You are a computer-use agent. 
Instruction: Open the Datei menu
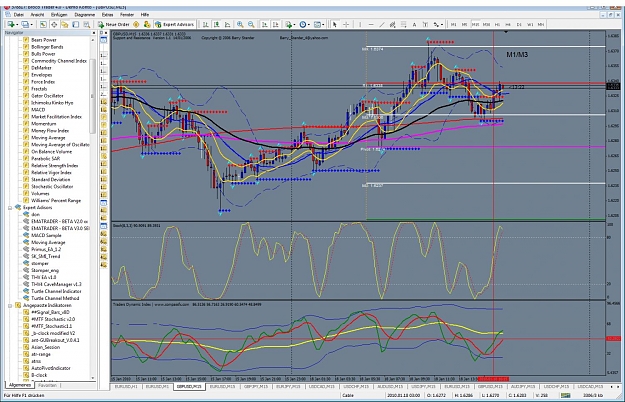pos(19,14)
